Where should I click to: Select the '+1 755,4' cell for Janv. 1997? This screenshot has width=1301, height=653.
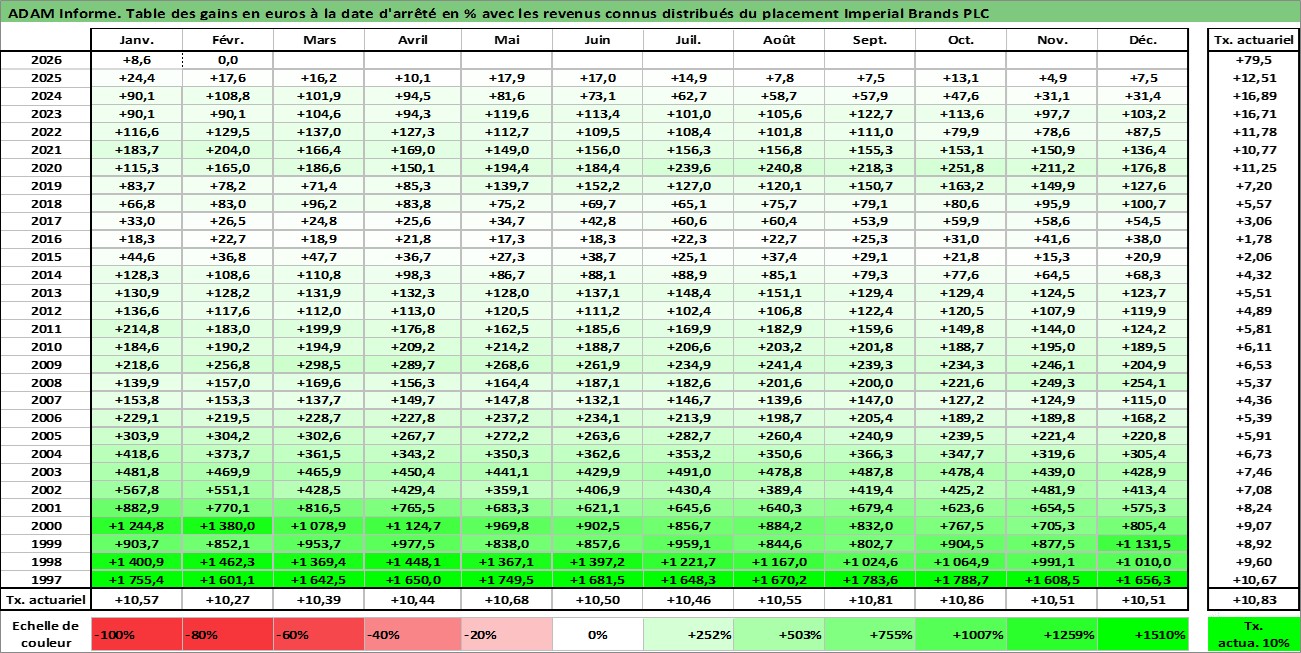[136, 580]
